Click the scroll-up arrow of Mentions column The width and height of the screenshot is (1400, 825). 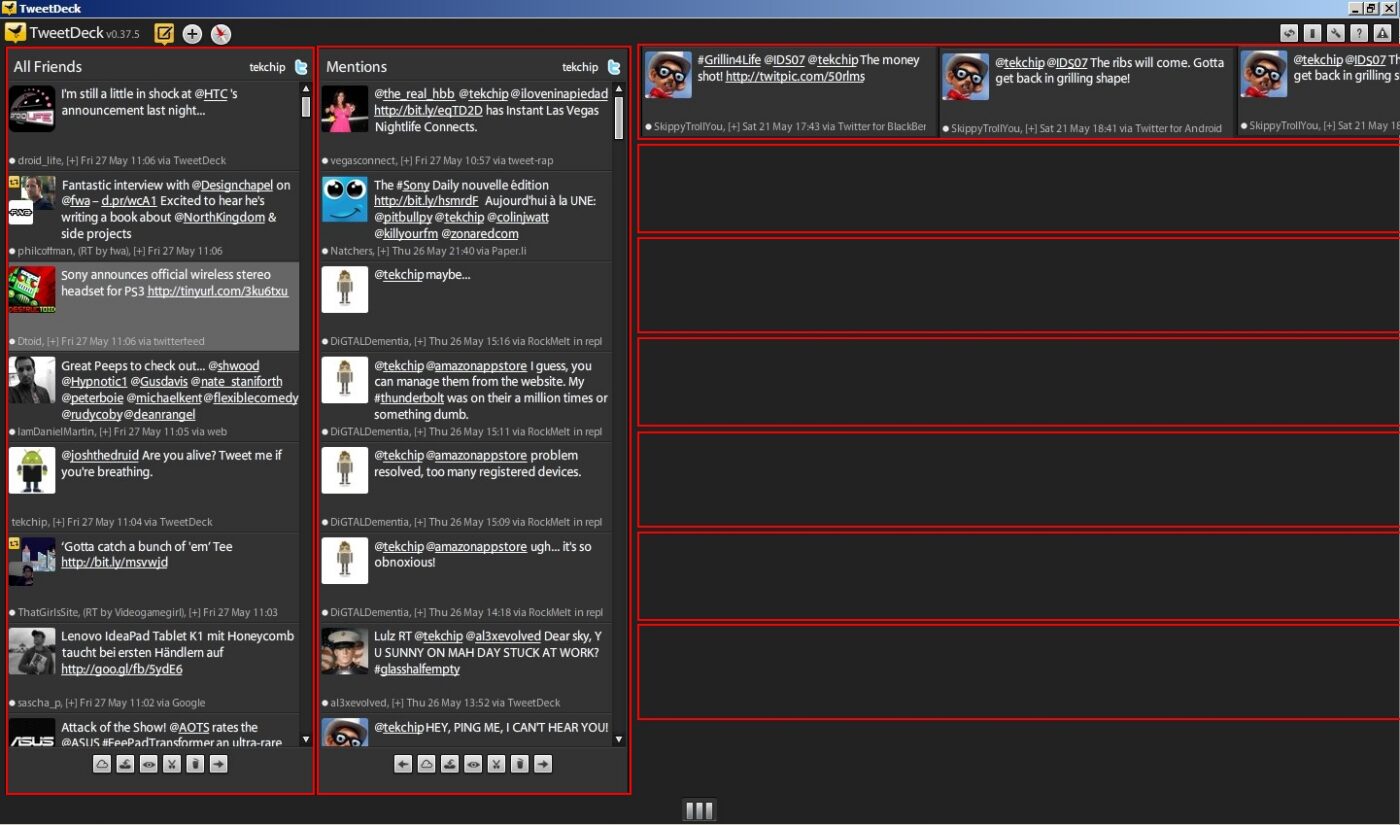(x=619, y=90)
